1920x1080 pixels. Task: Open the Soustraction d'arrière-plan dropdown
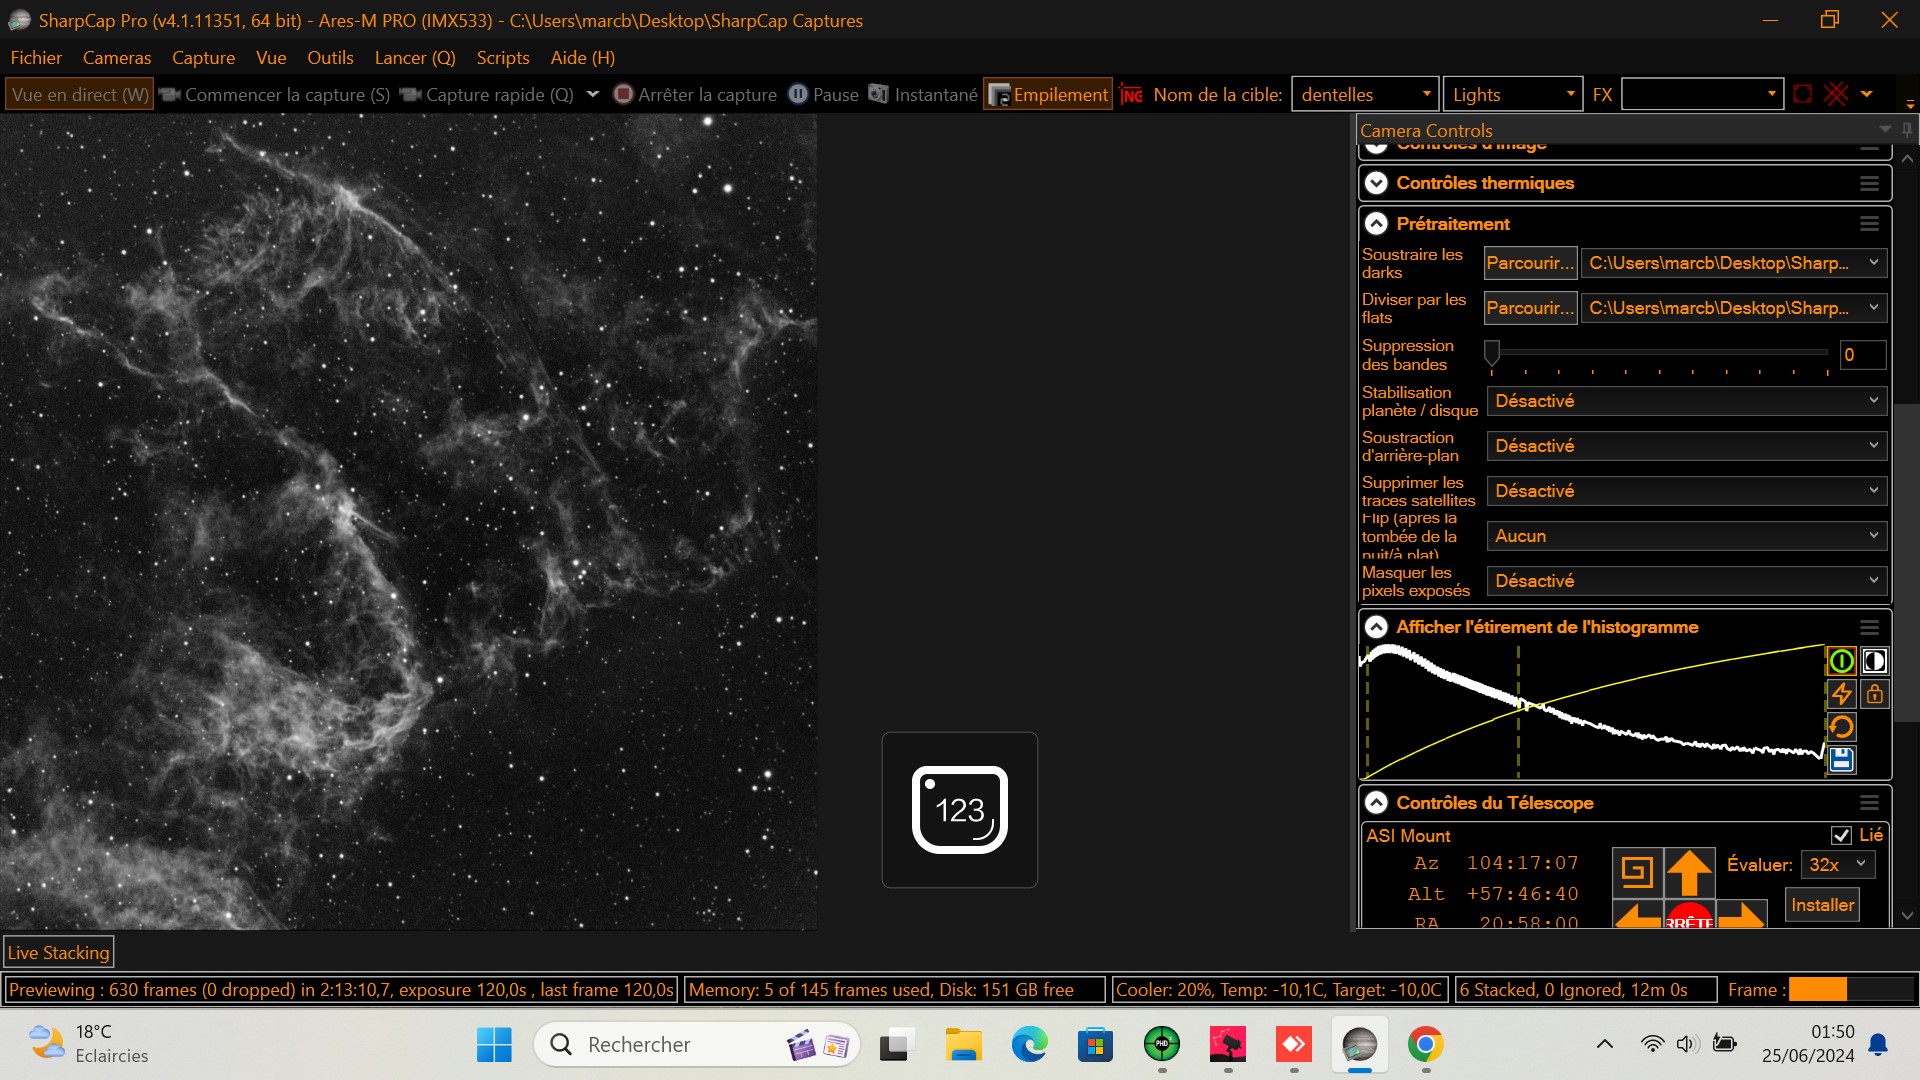[1686, 446]
